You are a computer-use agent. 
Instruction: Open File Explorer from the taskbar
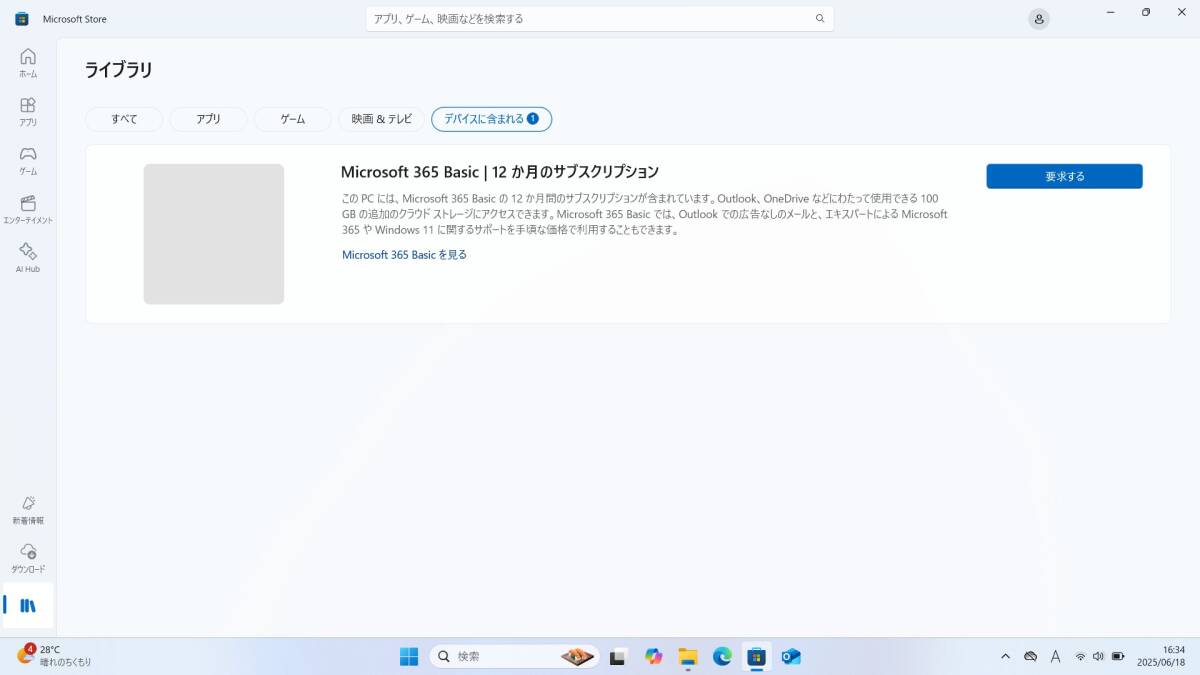point(688,656)
